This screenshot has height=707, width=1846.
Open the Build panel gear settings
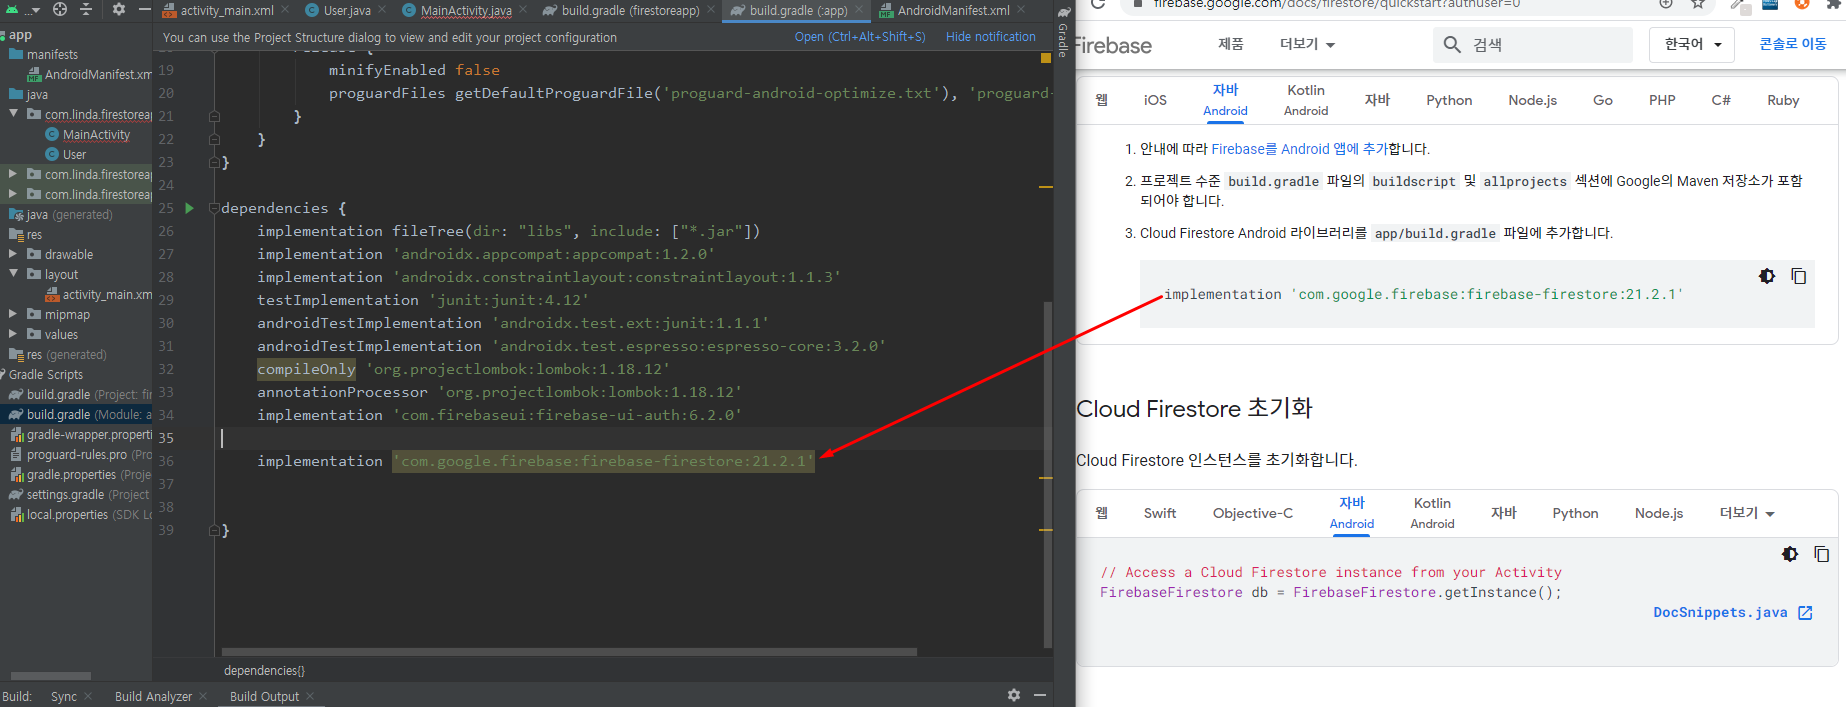point(1014,695)
